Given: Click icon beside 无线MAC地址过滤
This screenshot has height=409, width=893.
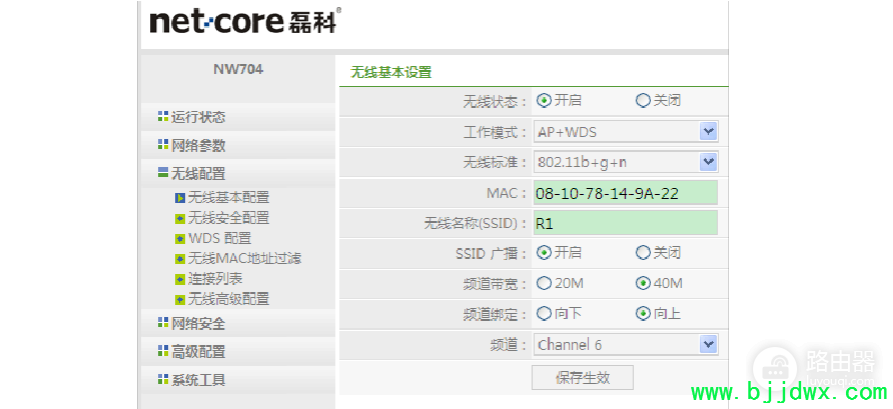Looking at the screenshot, I should (x=180, y=258).
